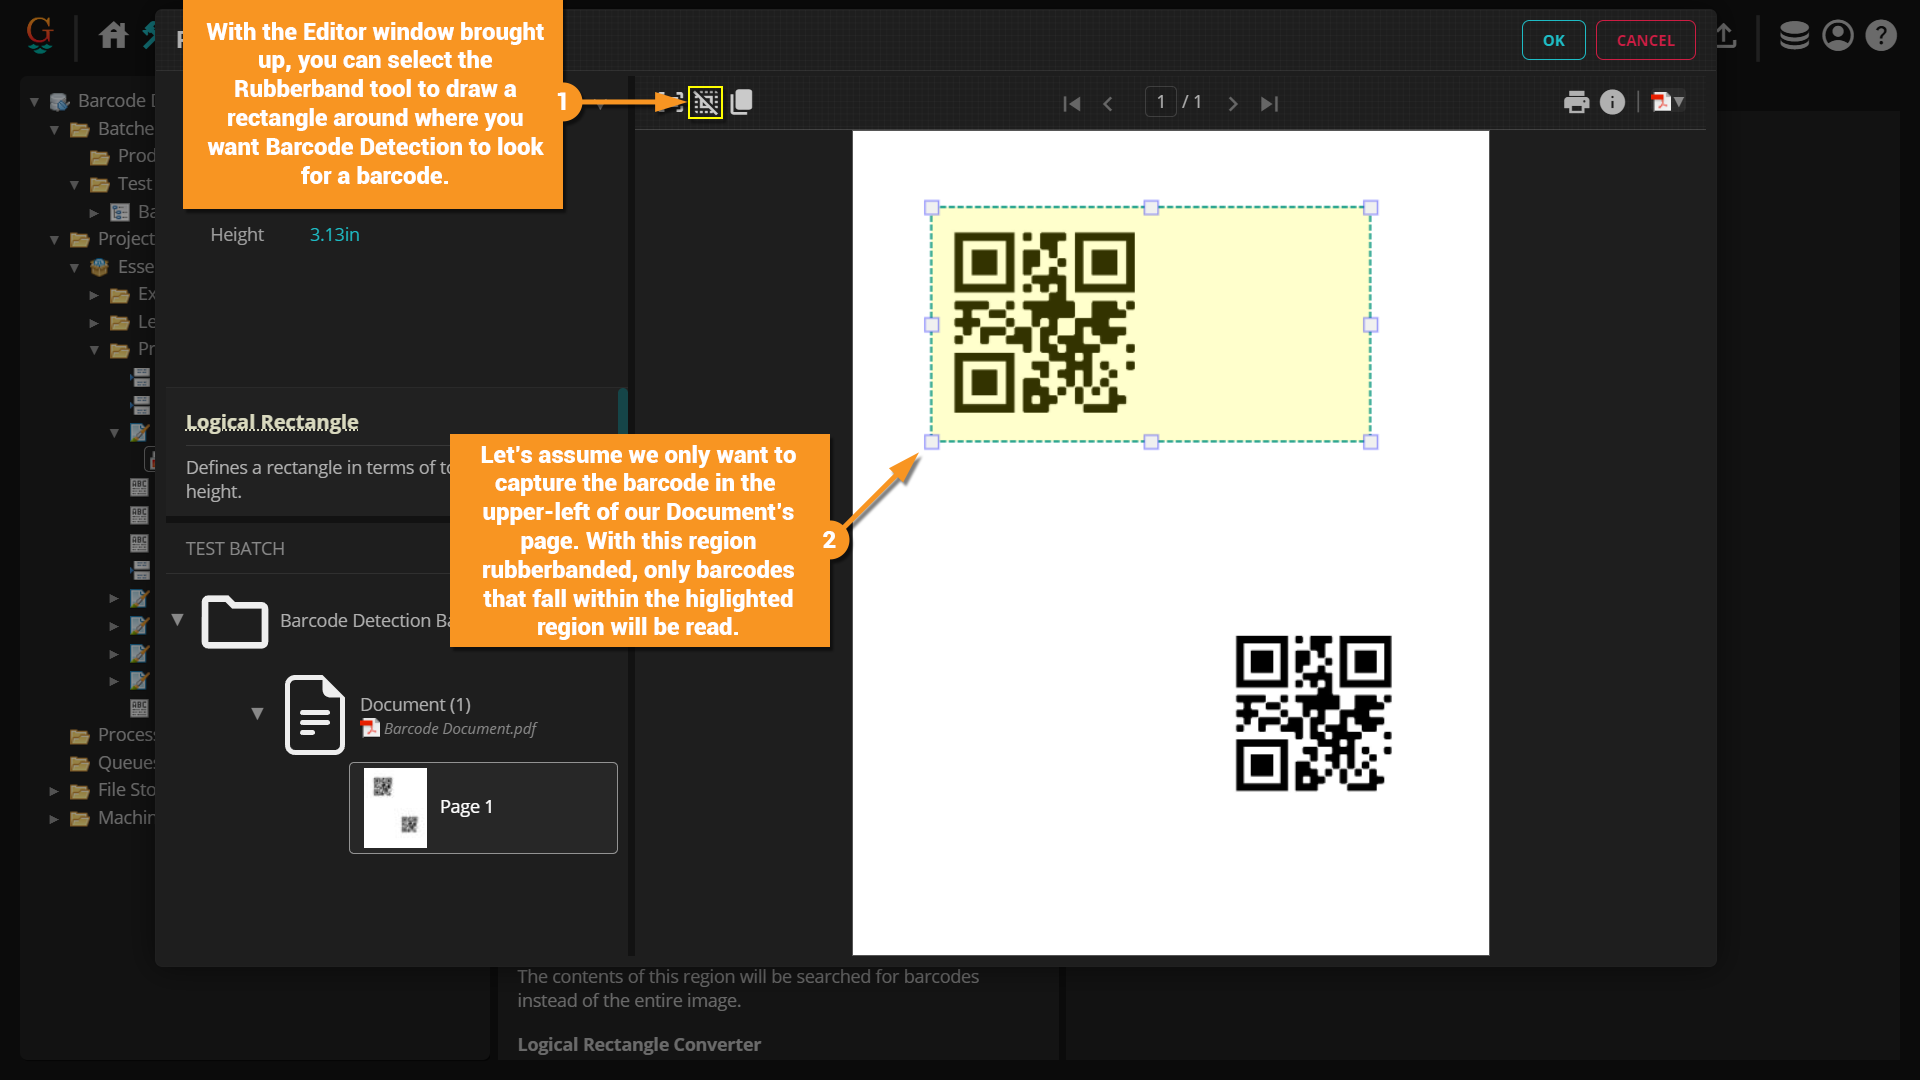Click the rubberband region's bottom-right resize handle
The width and height of the screenshot is (1920, 1080).
click(1370, 442)
